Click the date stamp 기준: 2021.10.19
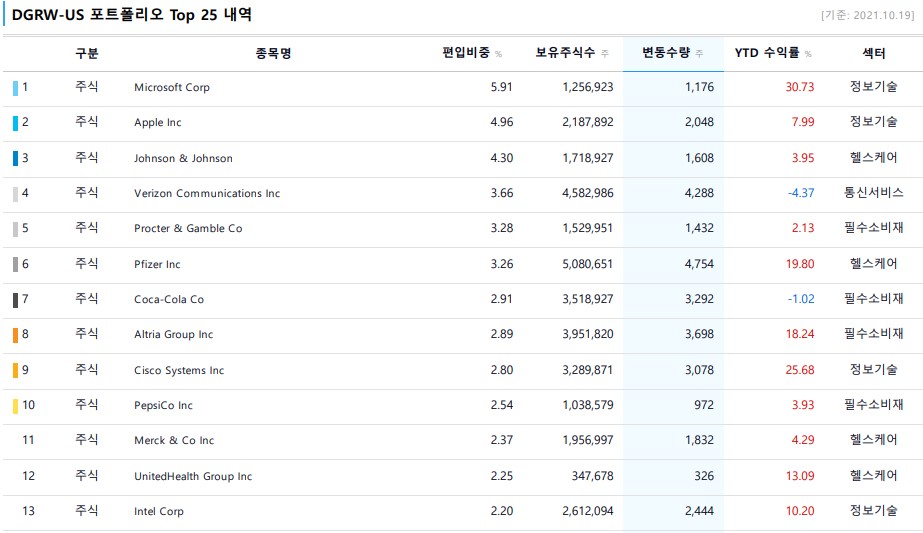923x533 pixels. [868, 15]
